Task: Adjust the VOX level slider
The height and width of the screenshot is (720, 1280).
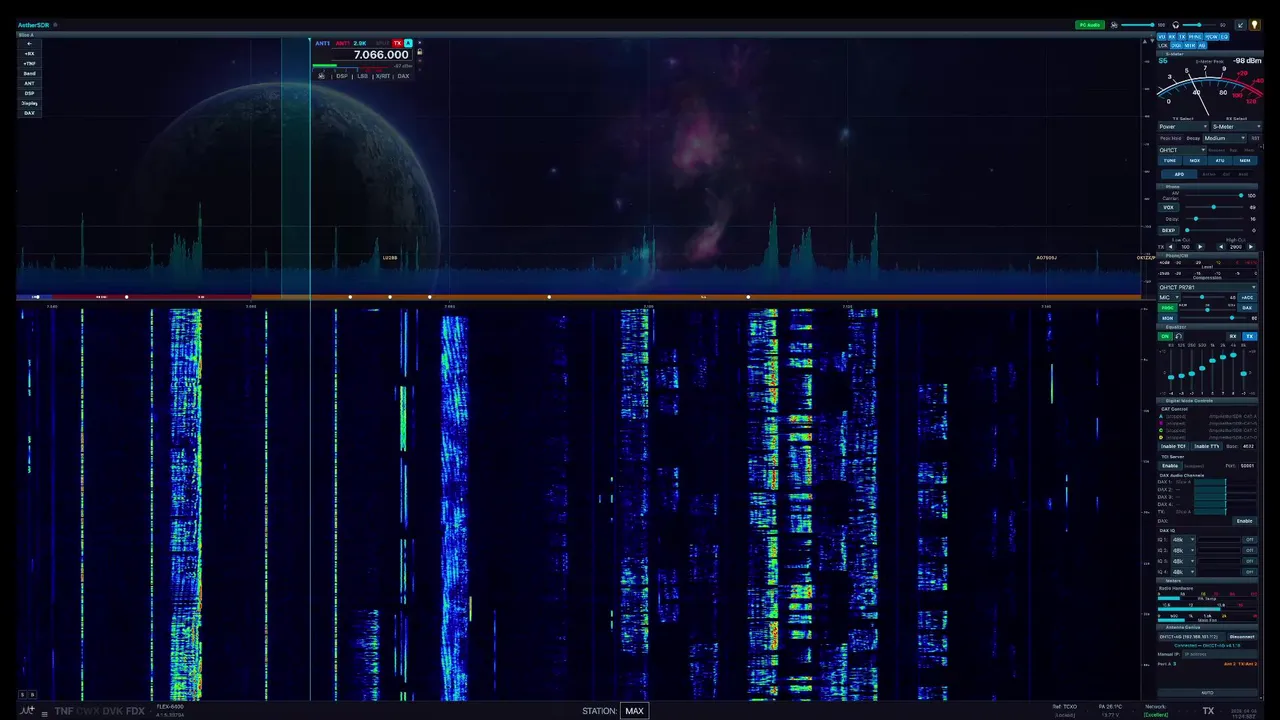Action: (x=1213, y=207)
